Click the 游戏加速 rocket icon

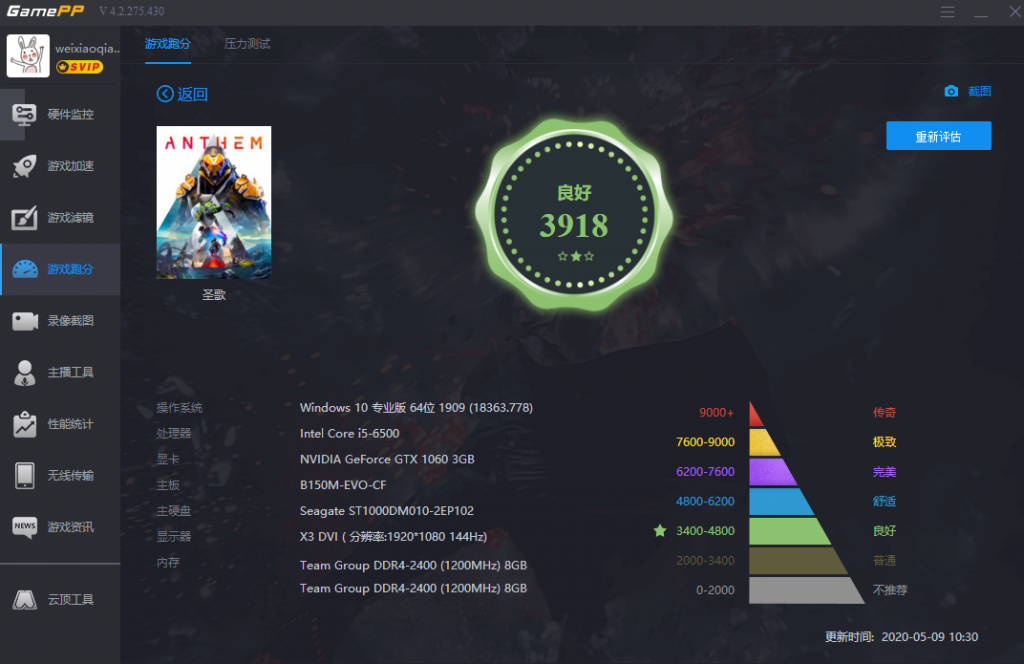24,166
